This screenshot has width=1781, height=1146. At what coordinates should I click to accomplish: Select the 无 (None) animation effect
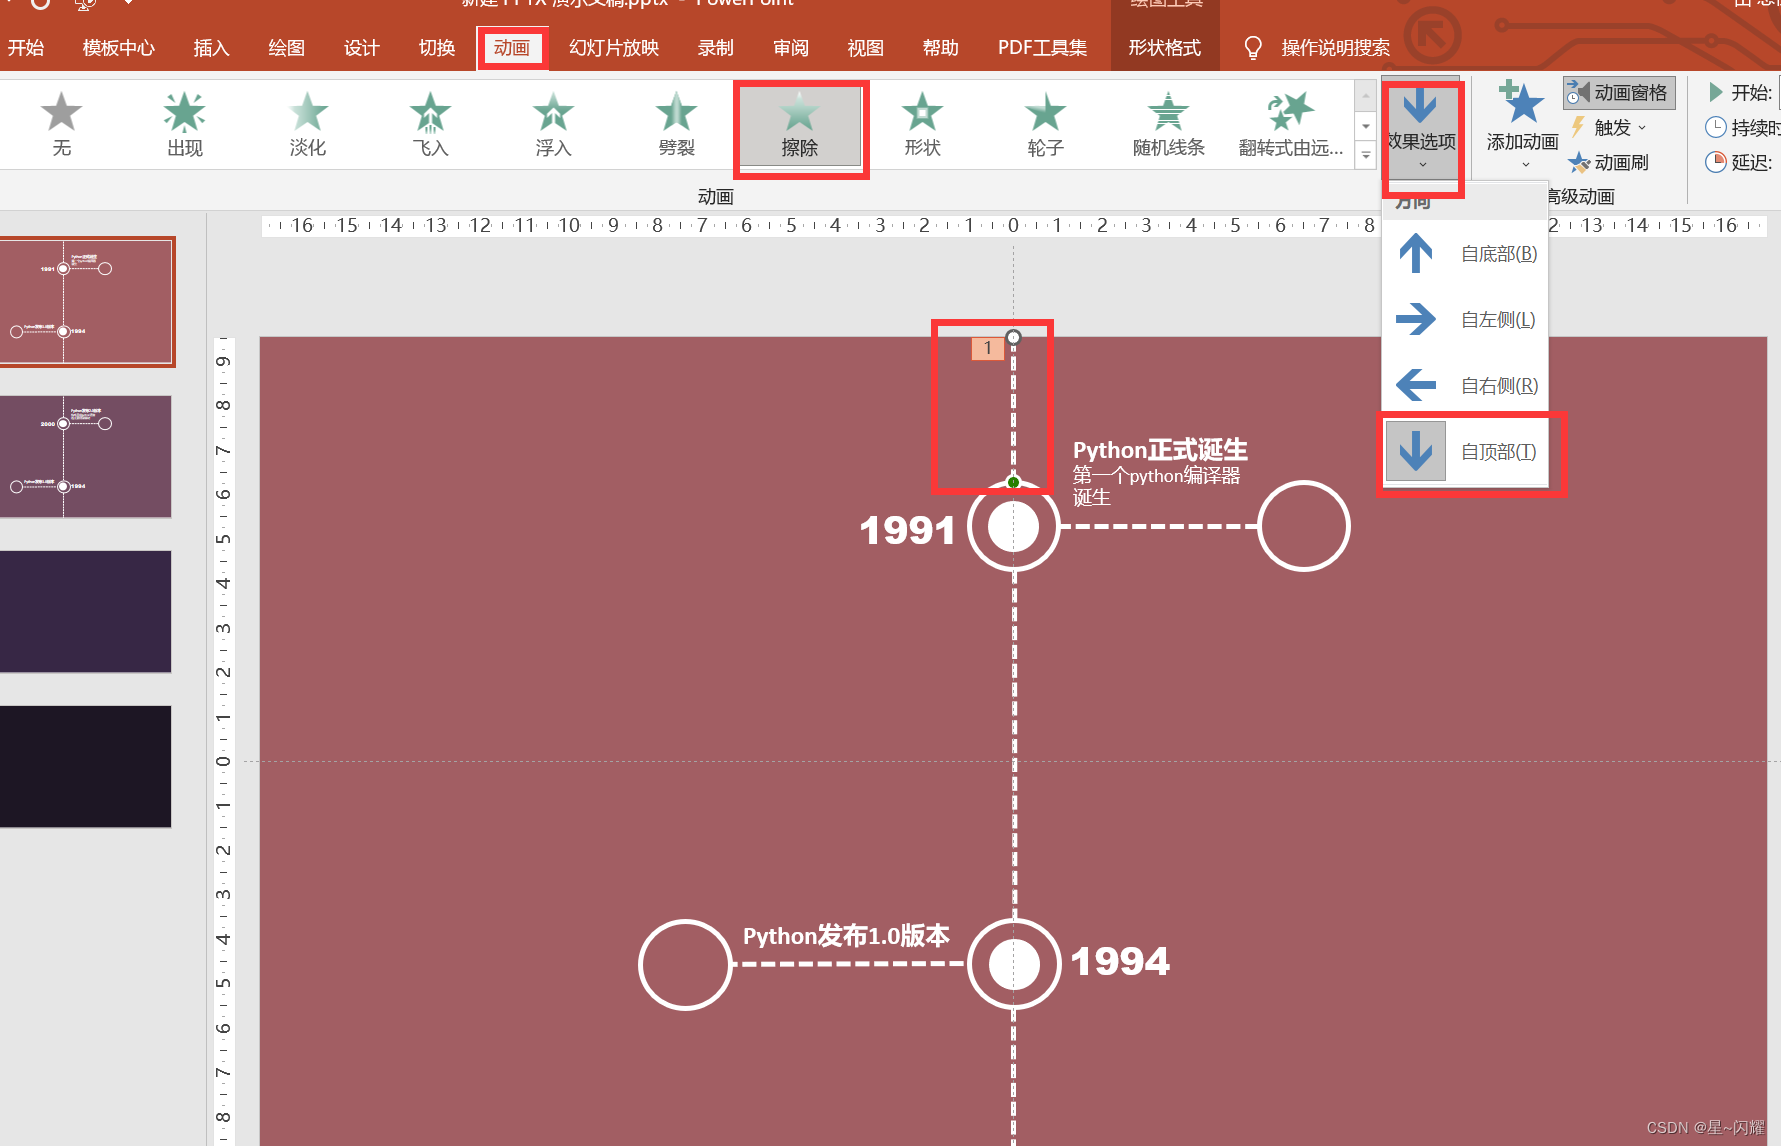(61, 125)
